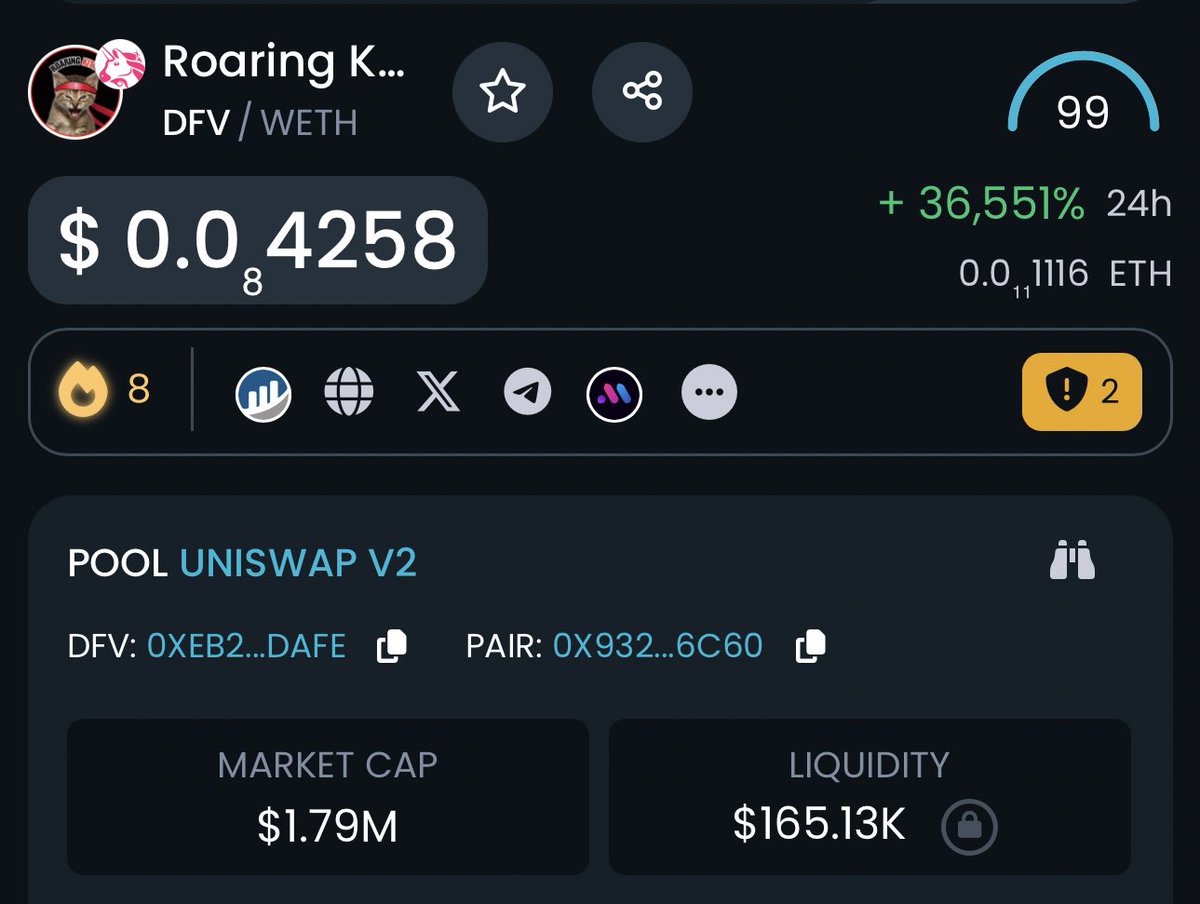Open the purple M logo link
The width and height of the screenshot is (1200, 904).
pyautogui.click(x=614, y=393)
